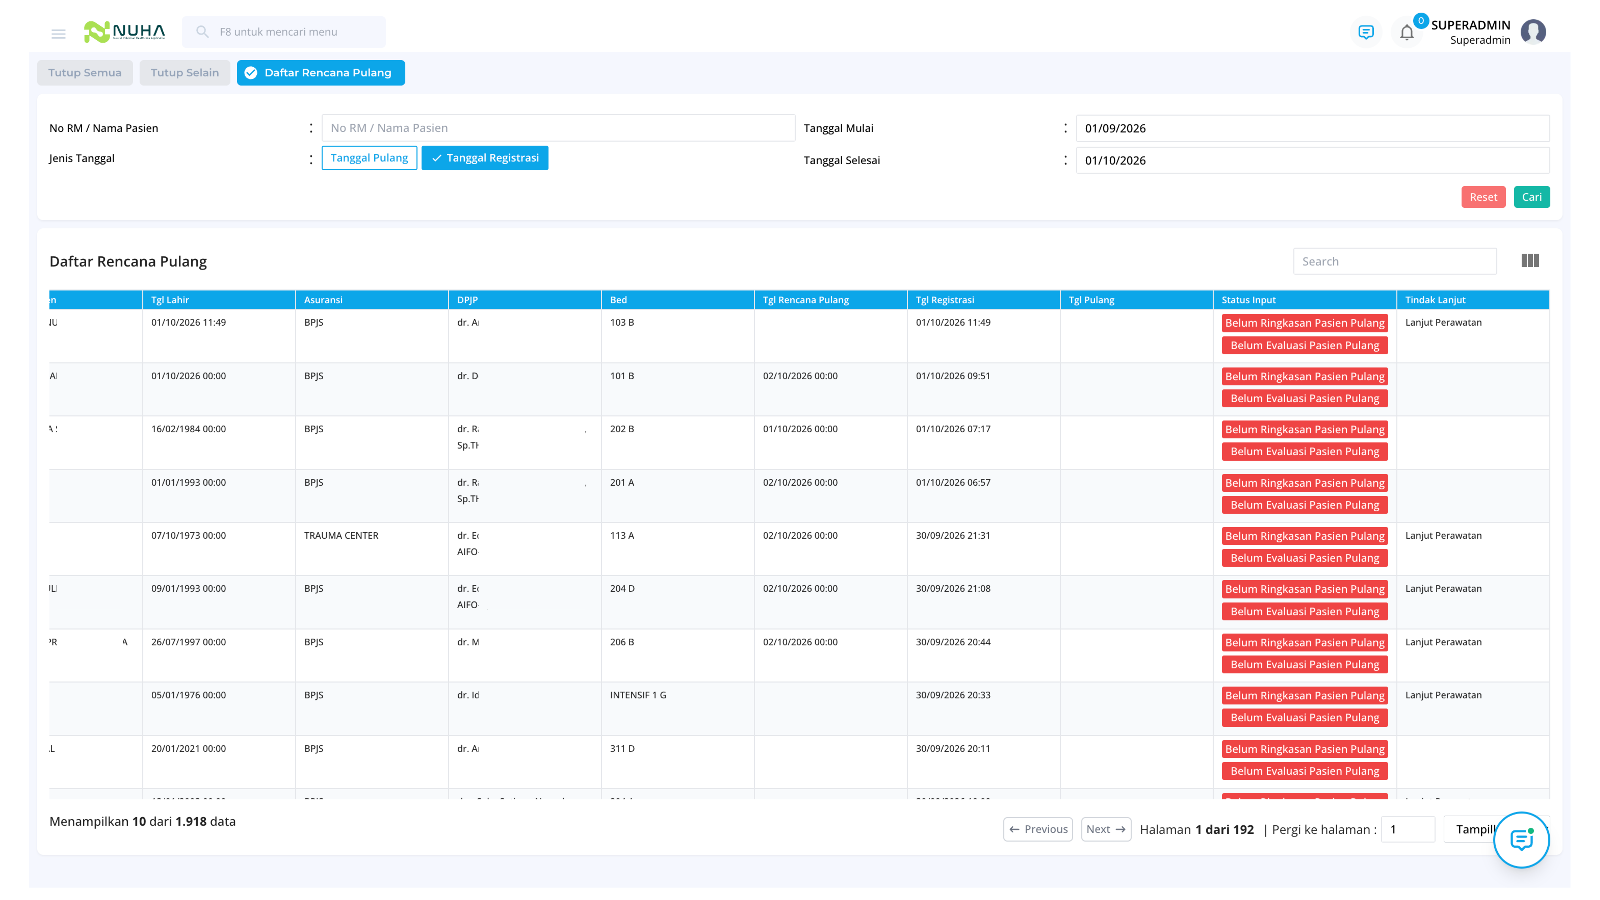Click the NUHA logo
Screen dimensions: 1600x900
[x=125, y=32]
